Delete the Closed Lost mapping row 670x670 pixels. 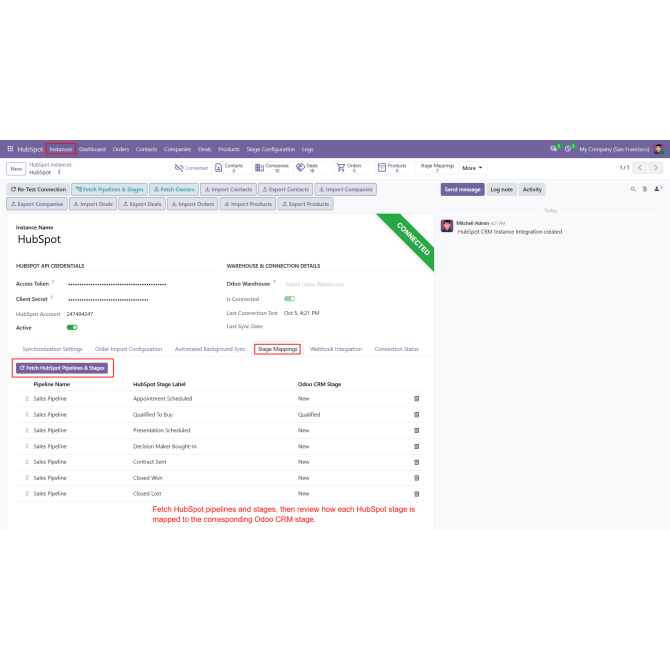(x=417, y=494)
